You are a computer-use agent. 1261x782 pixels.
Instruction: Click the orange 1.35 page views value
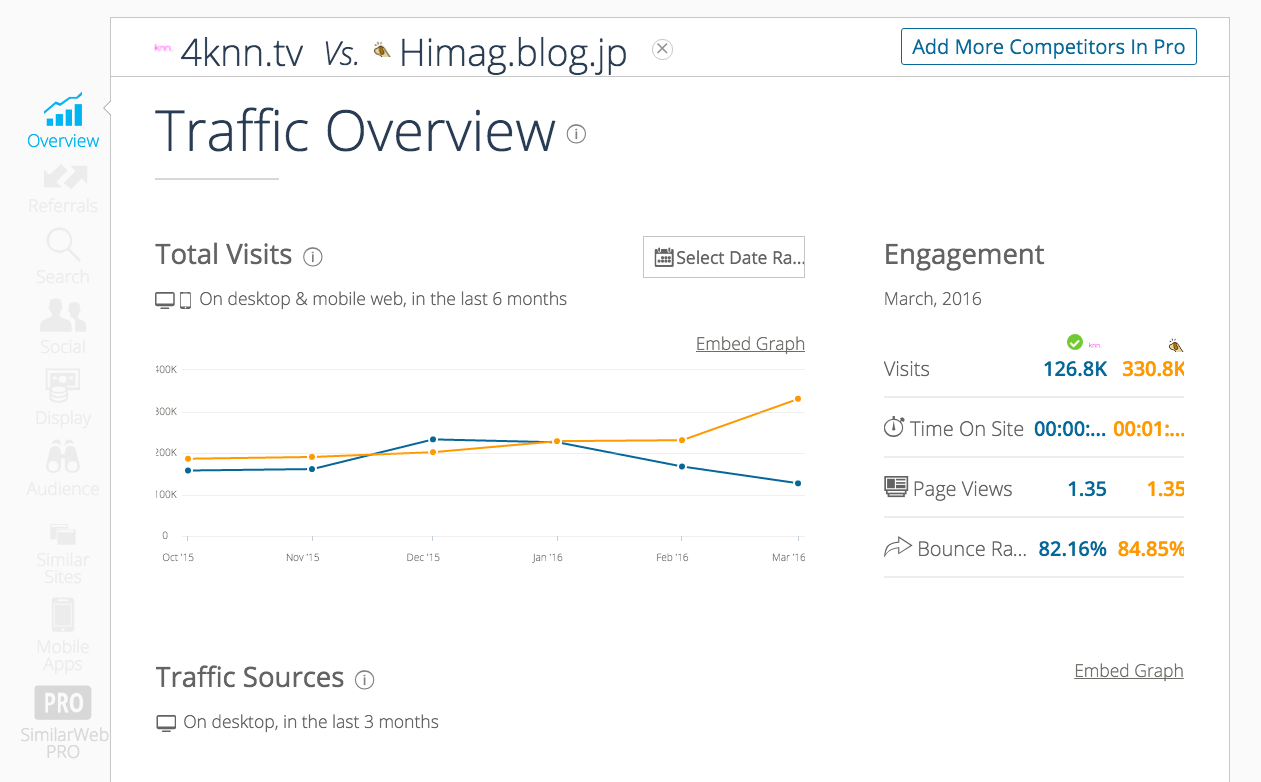tap(1166, 489)
